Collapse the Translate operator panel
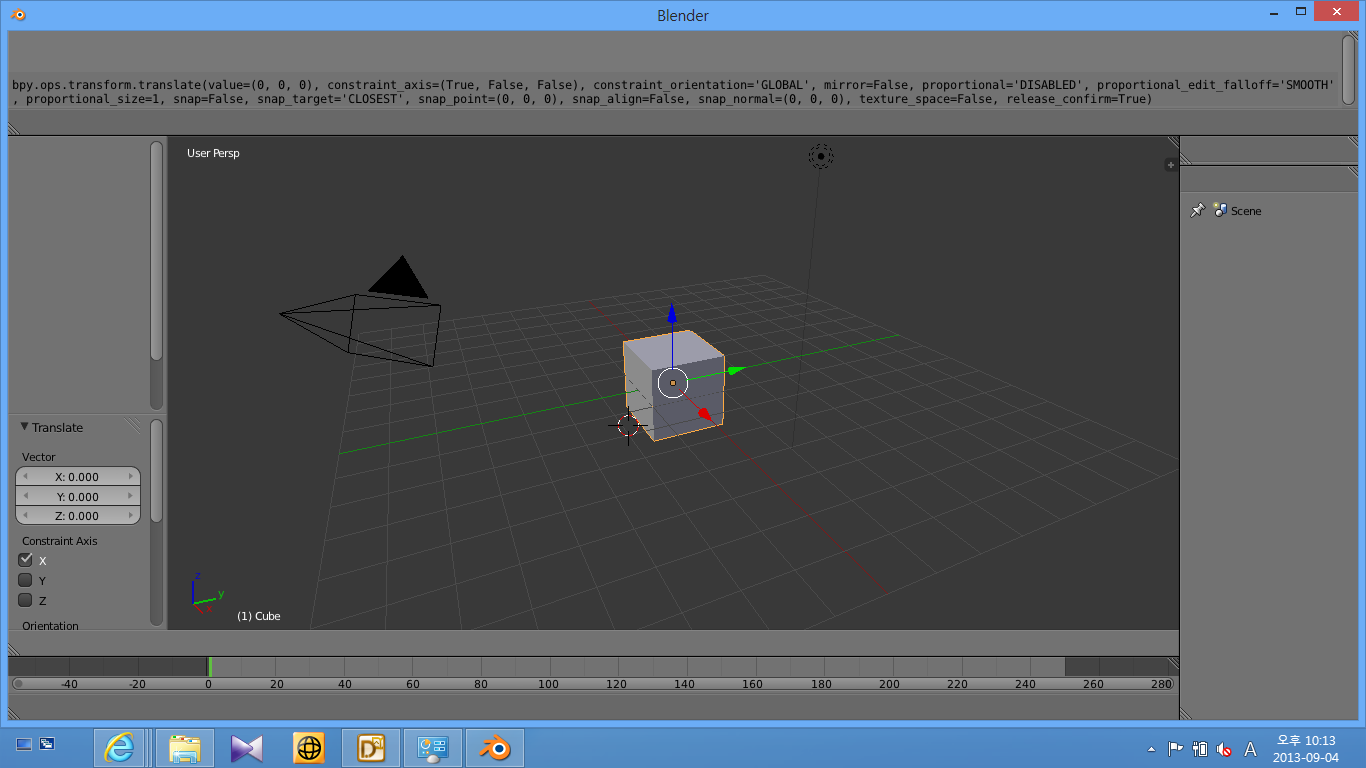The height and width of the screenshot is (768, 1366). pyautogui.click(x=25, y=427)
